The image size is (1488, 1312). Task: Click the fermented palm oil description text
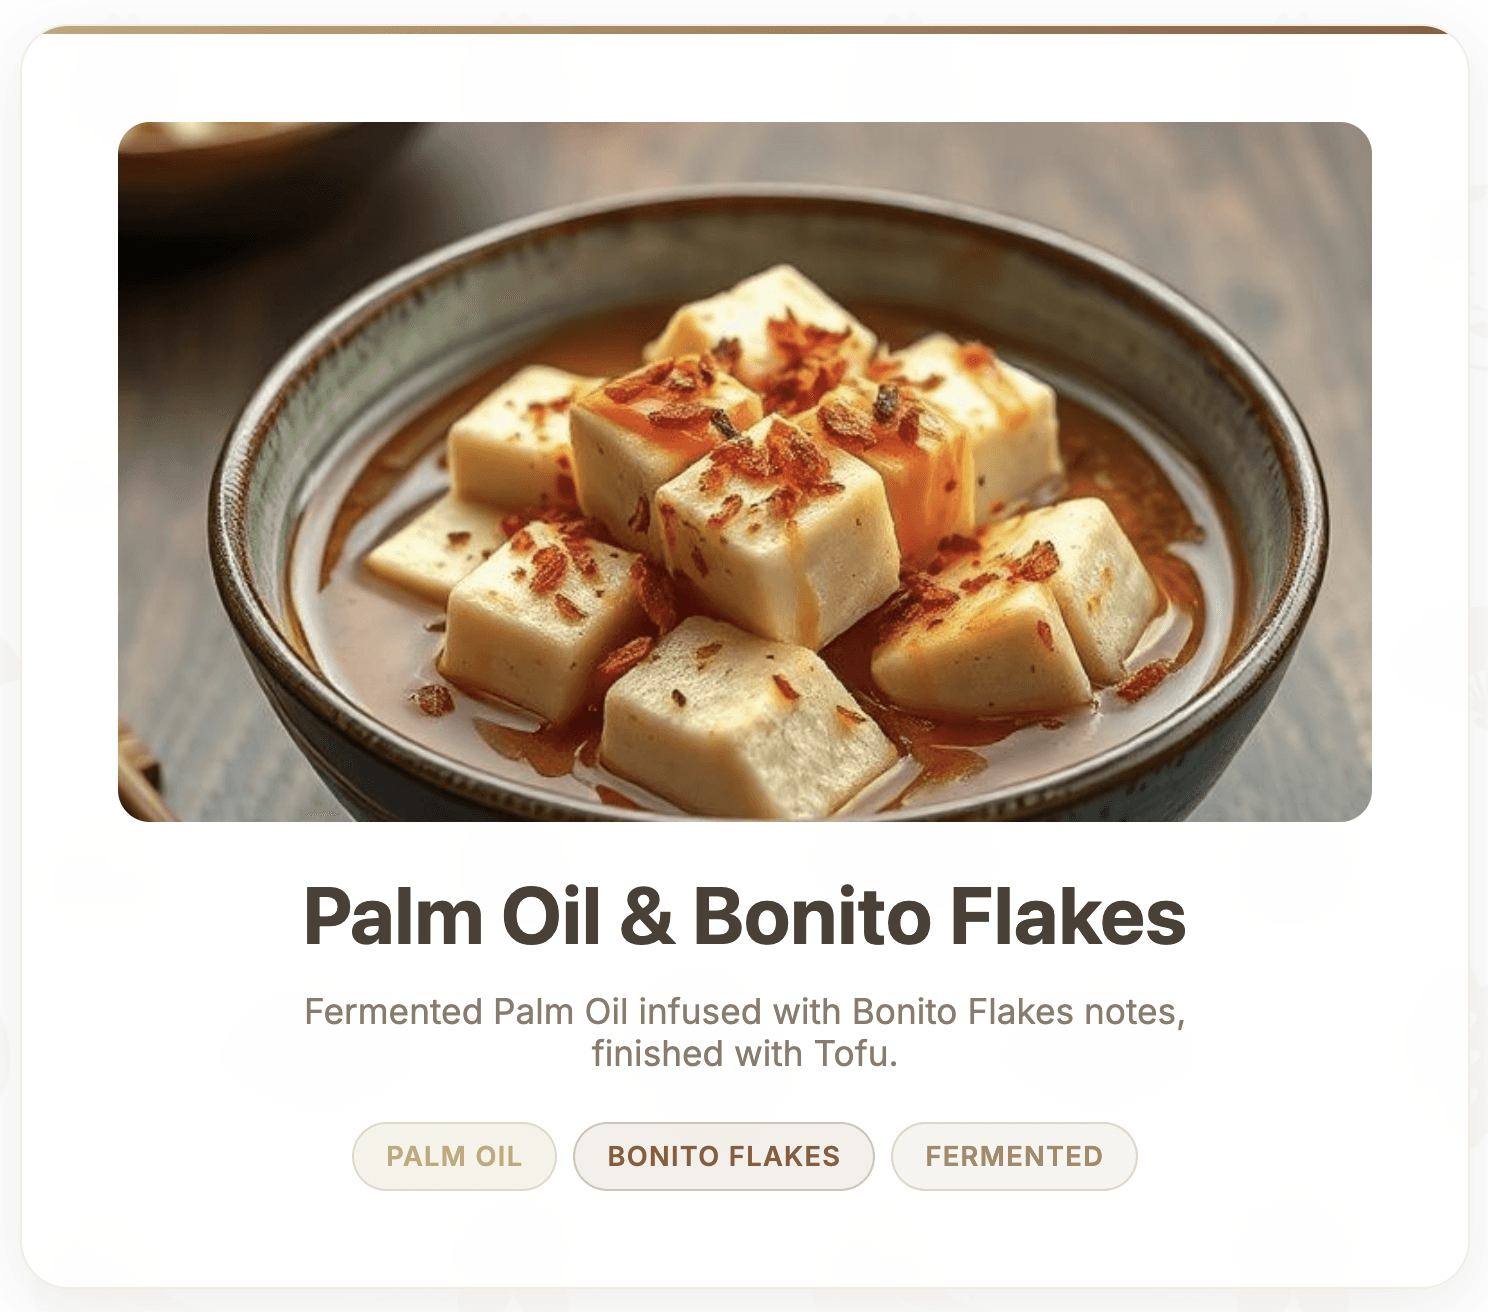click(745, 1032)
